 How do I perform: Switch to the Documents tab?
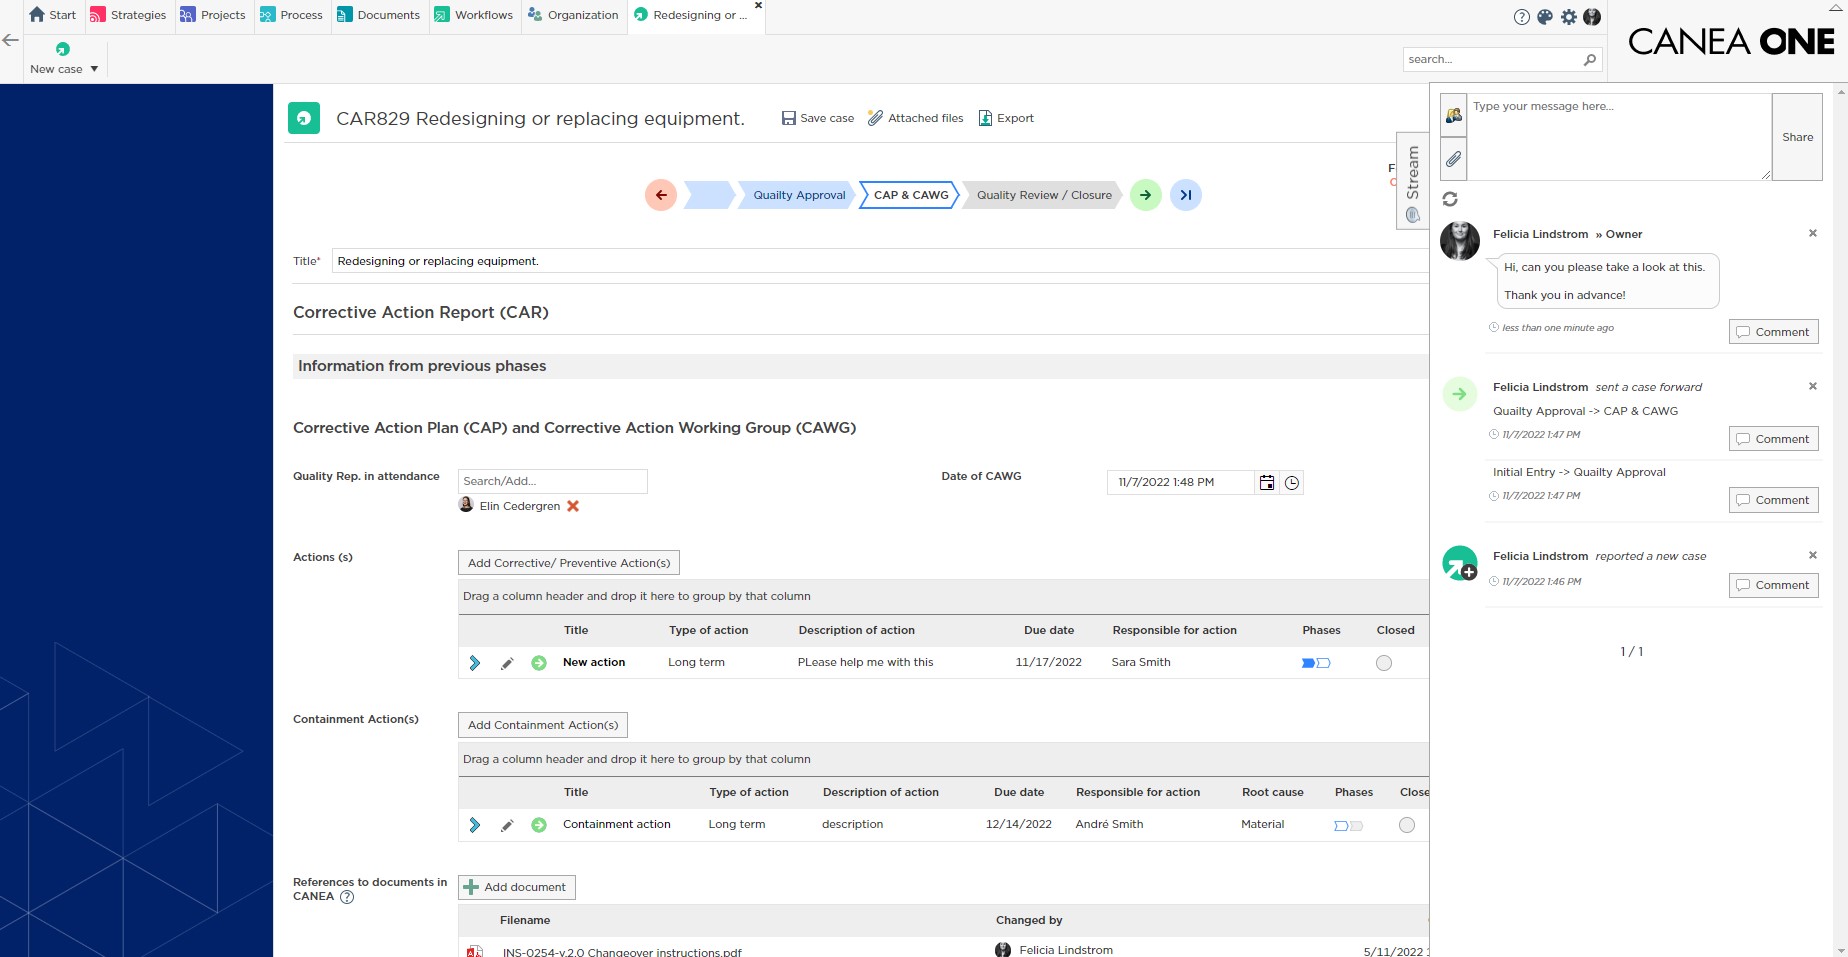click(x=379, y=14)
